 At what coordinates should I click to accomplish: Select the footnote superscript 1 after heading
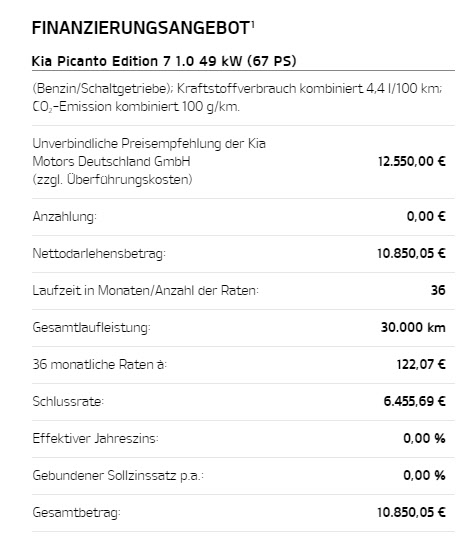click(253, 25)
